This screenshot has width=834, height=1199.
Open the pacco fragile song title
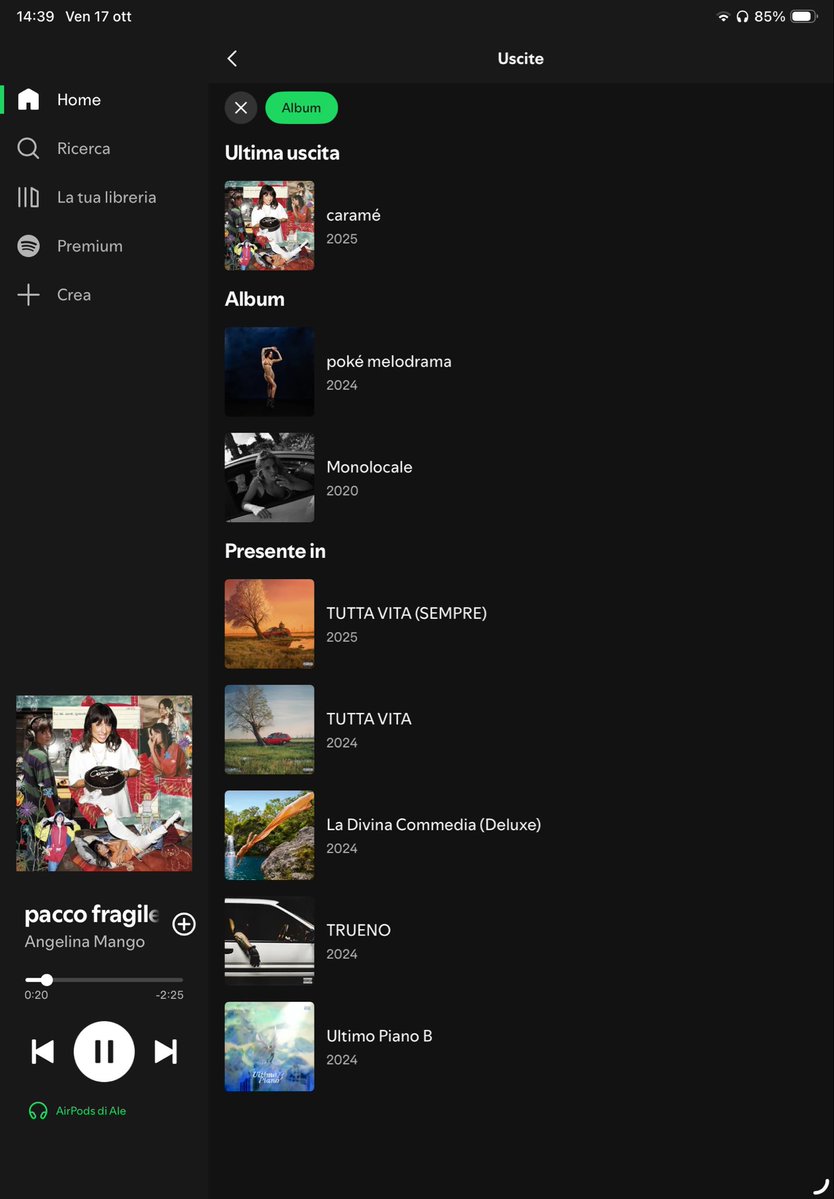click(92, 914)
